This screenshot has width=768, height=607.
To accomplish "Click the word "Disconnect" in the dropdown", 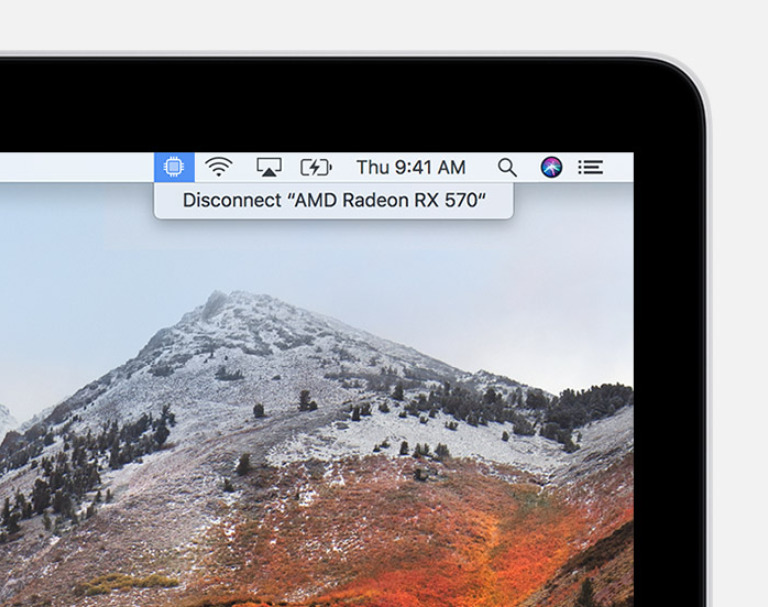I will (232, 200).
